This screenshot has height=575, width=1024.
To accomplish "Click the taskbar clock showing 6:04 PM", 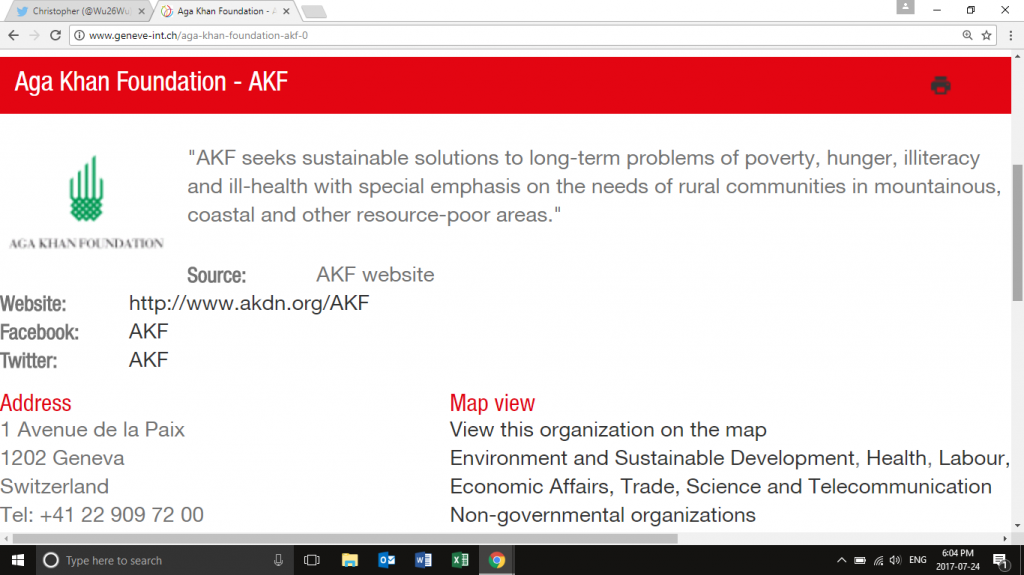I will [958, 560].
